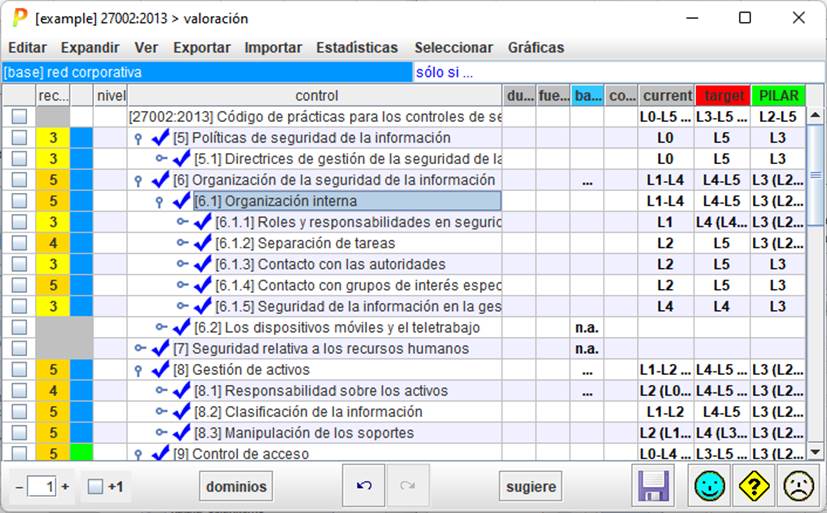
Task: Click the undo arrow button
Action: click(364, 485)
